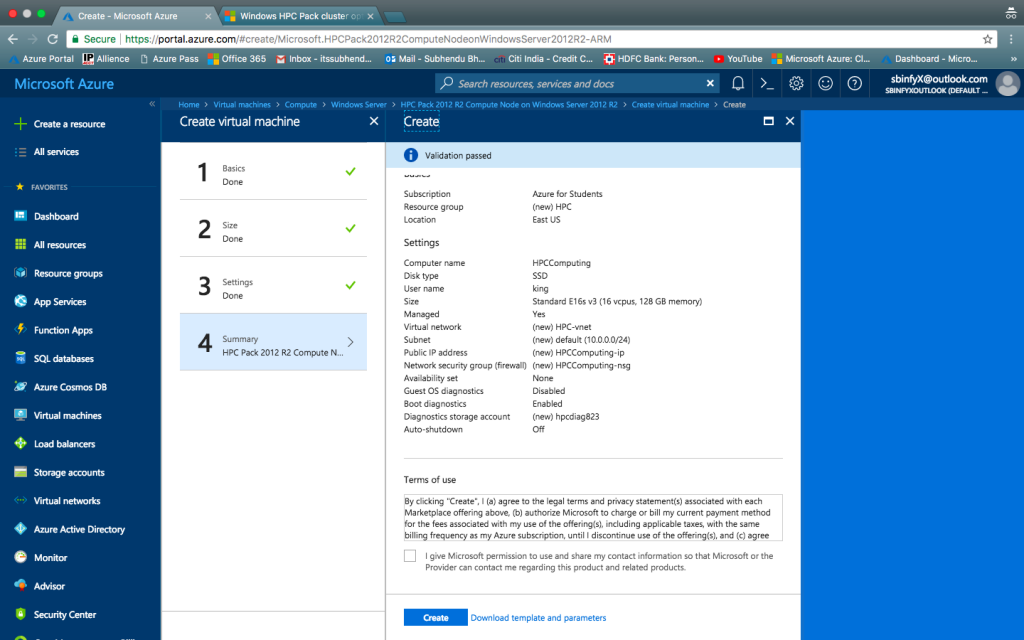Click the Microsoft Azure logo text

64,84
